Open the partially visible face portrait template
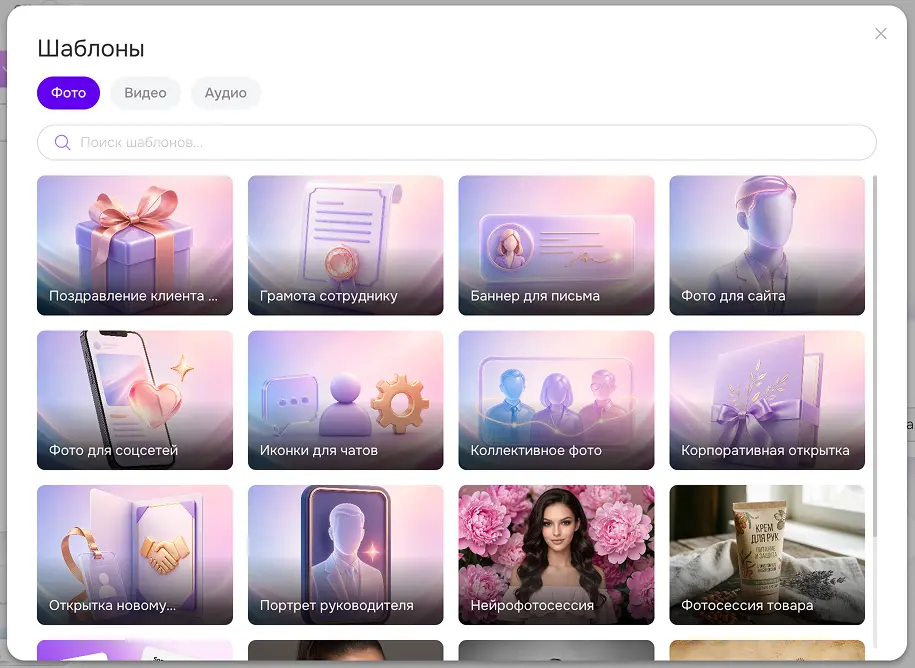Viewport: 915px width, 668px height. (x=345, y=650)
